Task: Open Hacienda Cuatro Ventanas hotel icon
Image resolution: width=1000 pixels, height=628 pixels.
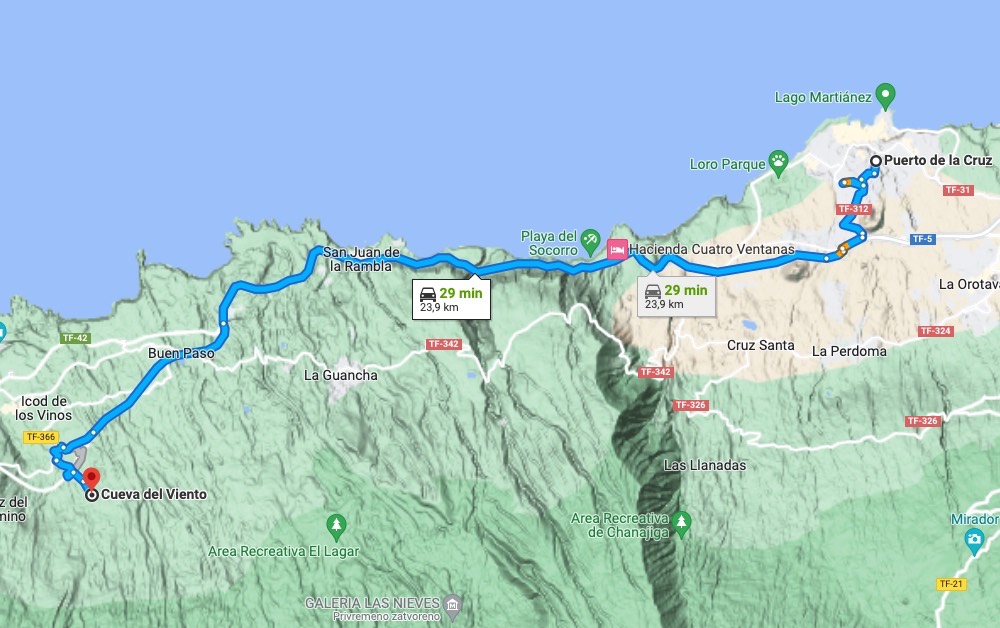Action: [x=617, y=249]
